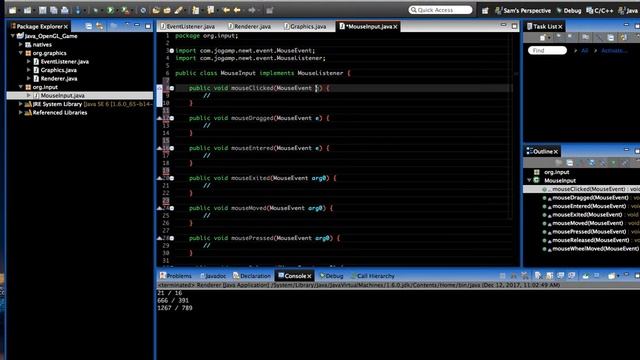Viewport: 640px width, 360px height.
Task: Switch to Sam's Perspective
Action: click(522, 11)
